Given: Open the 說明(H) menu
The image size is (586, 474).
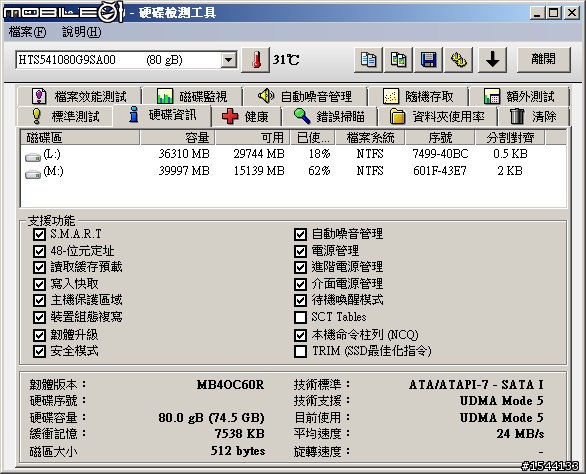Looking at the screenshot, I should [81, 32].
